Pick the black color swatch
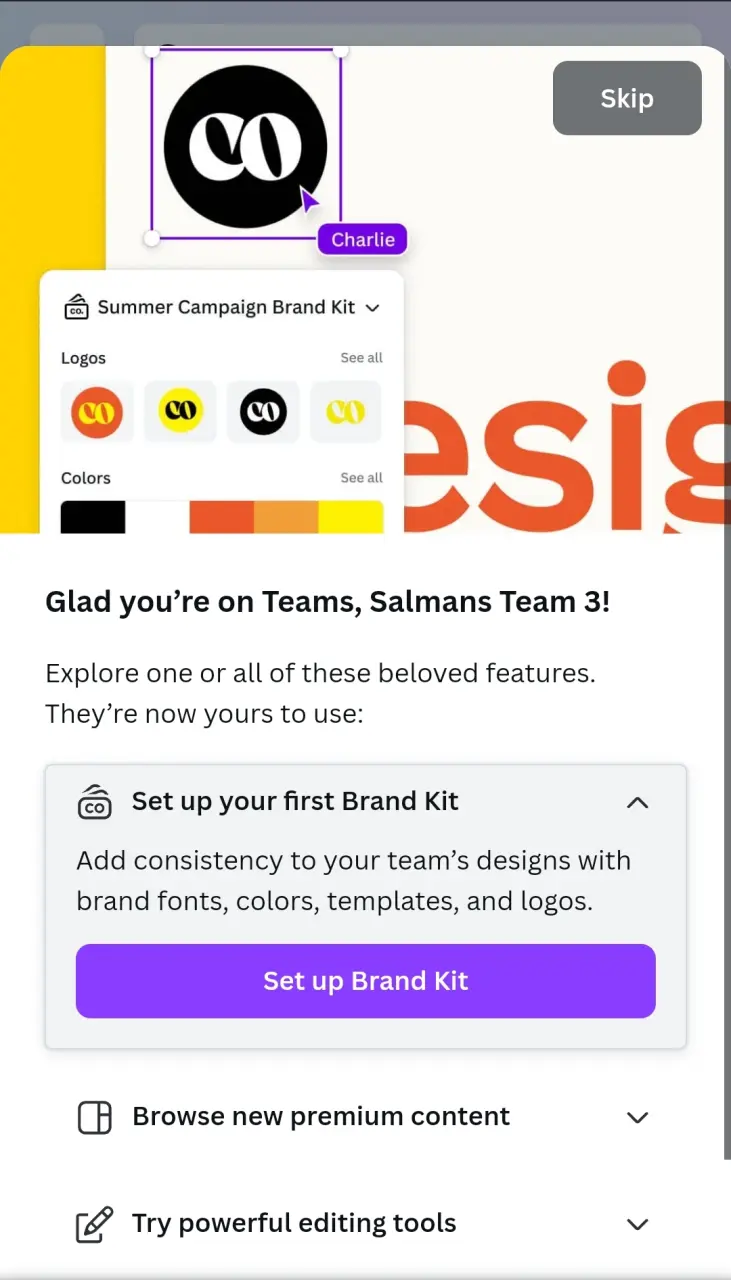Image resolution: width=731 pixels, height=1280 pixels. tap(93, 517)
